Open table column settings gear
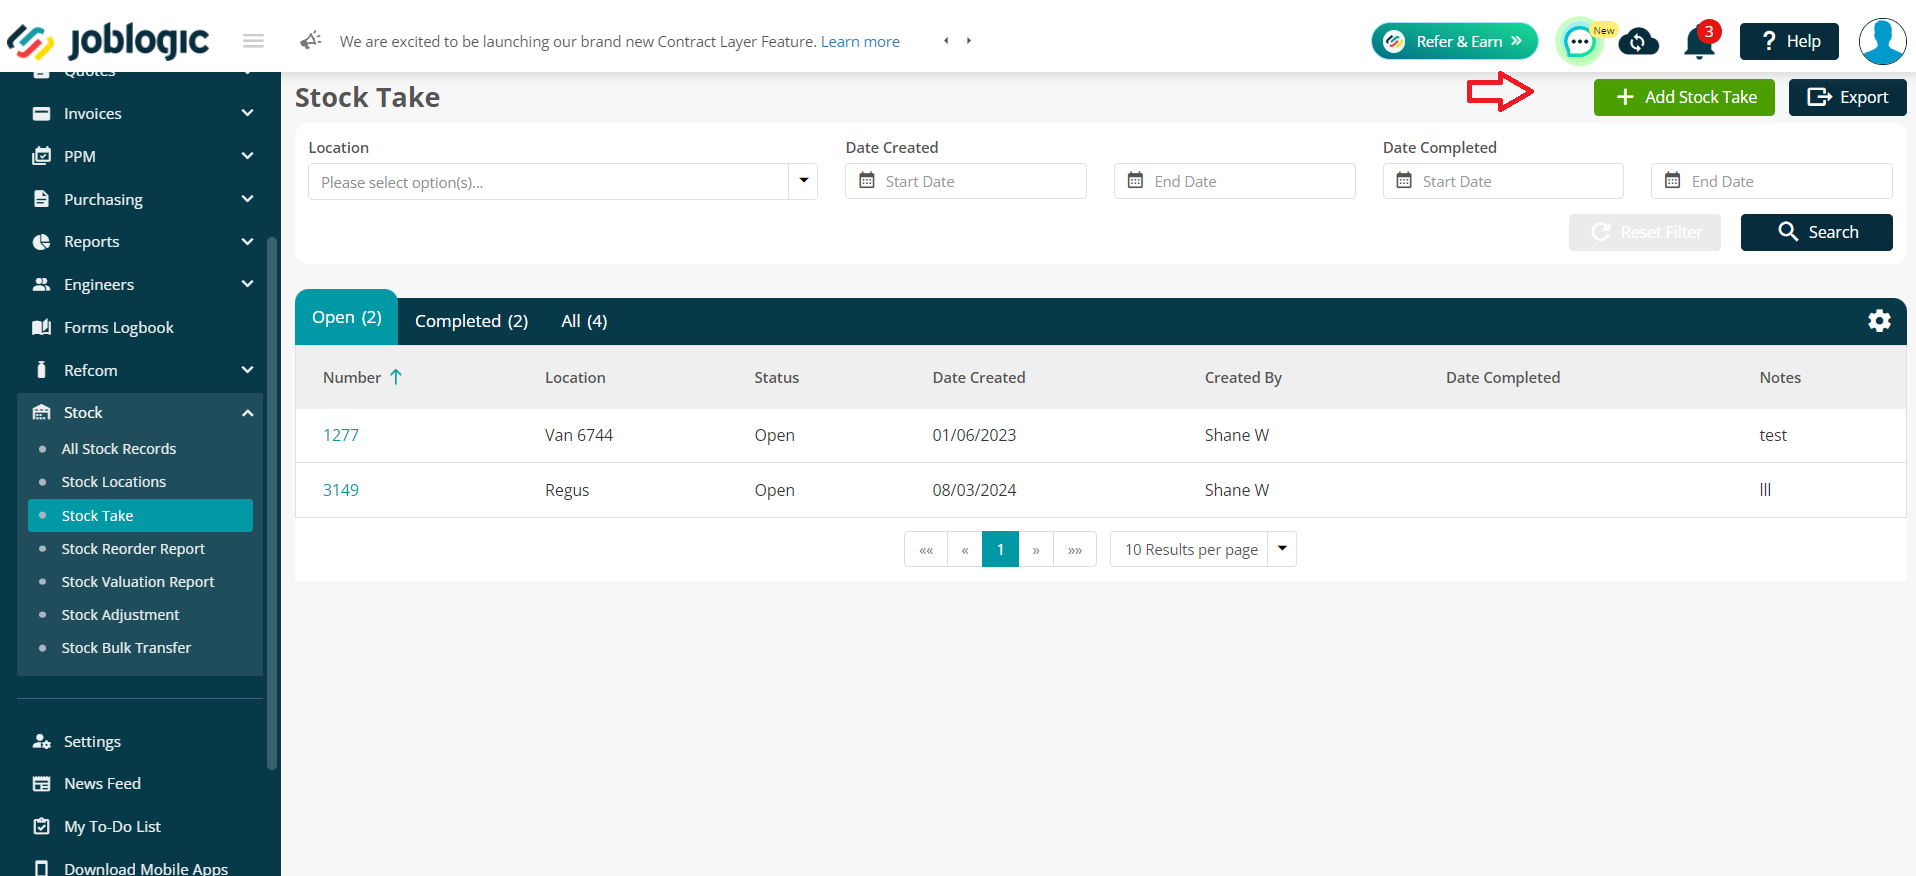Image resolution: width=1916 pixels, height=876 pixels. point(1879,321)
